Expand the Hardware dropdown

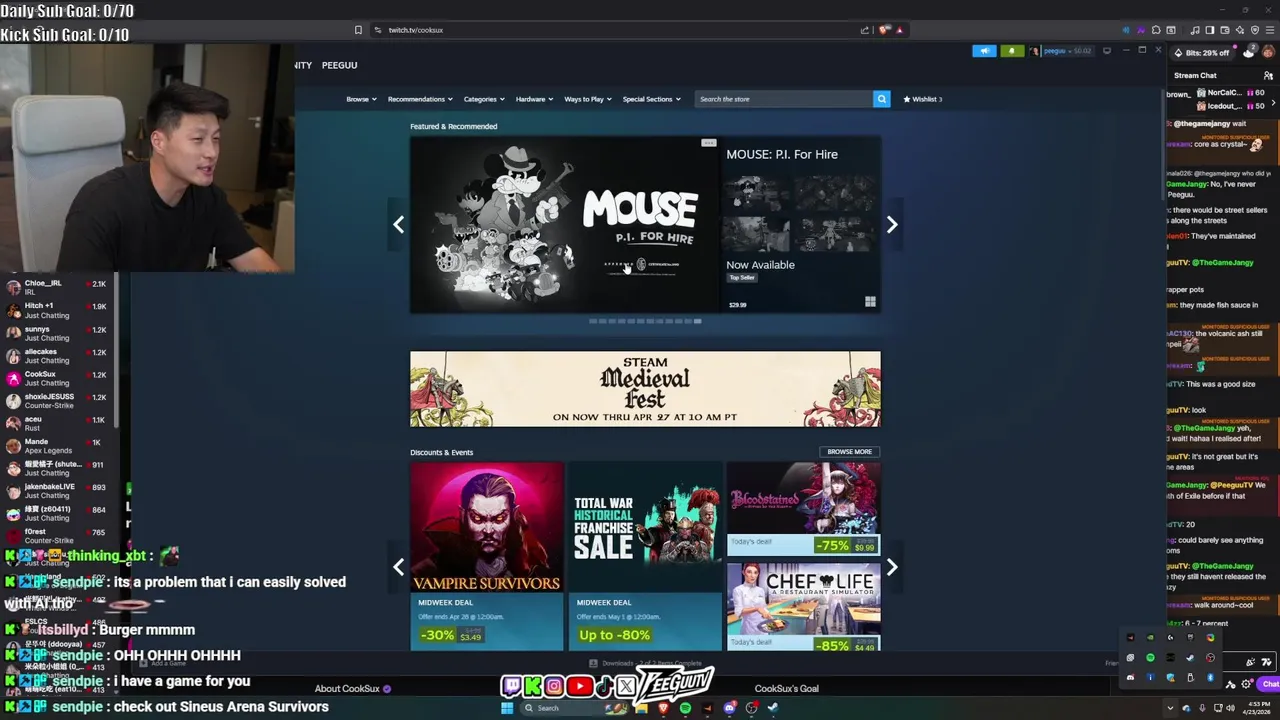pos(534,99)
